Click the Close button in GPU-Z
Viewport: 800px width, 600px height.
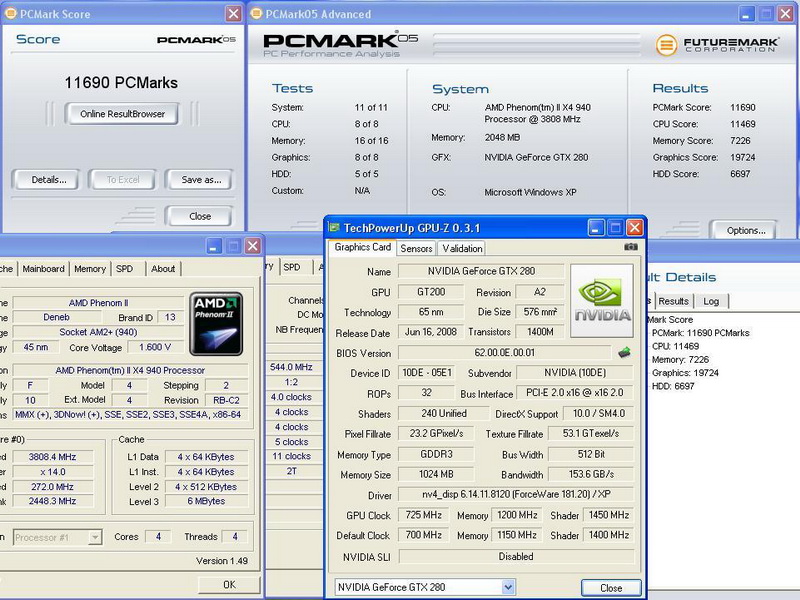(x=611, y=588)
